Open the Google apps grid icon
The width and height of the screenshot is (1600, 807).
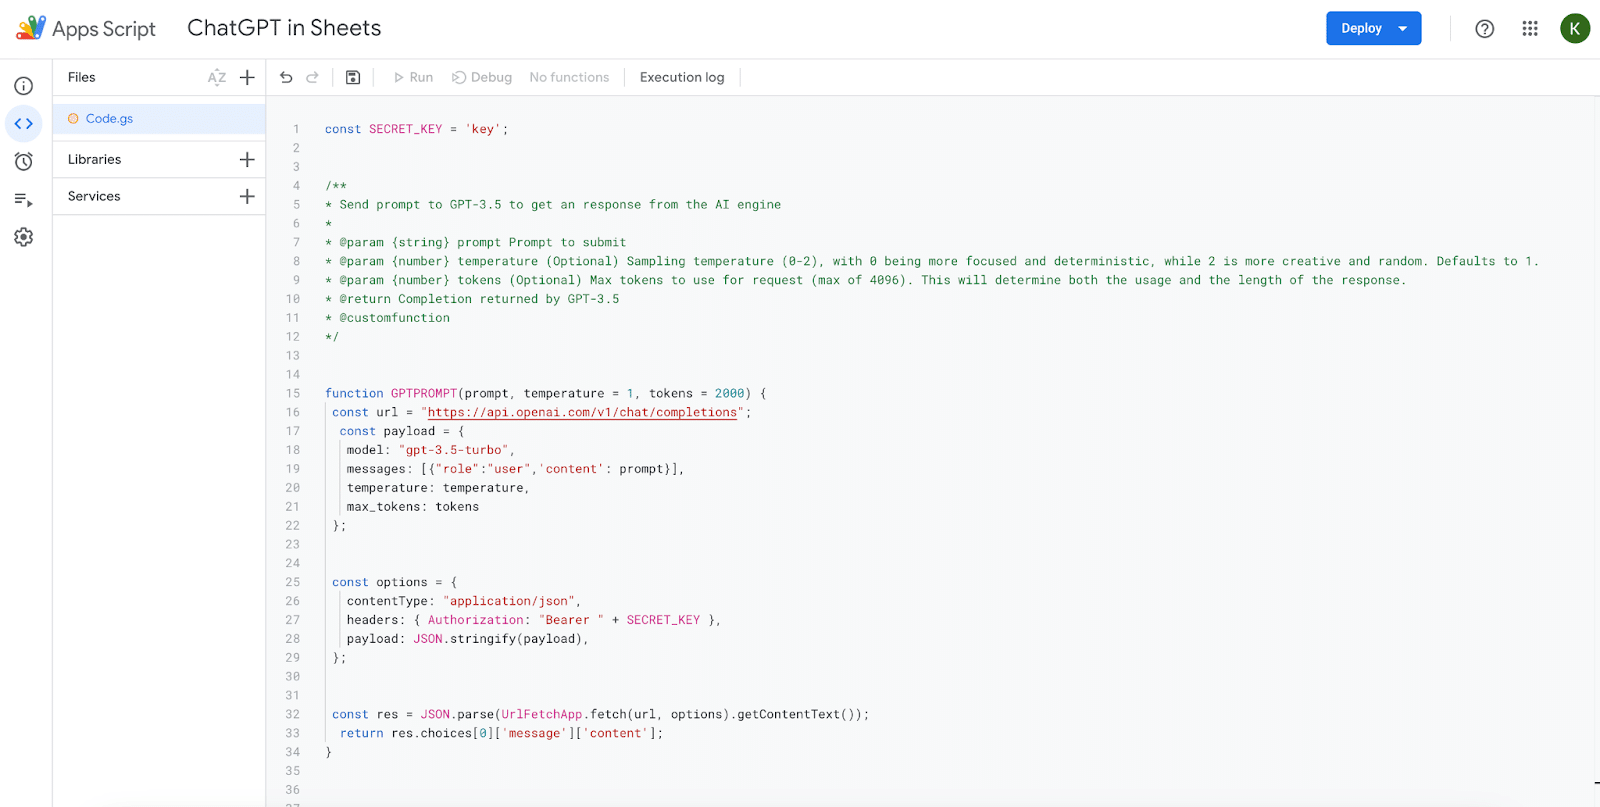point(1530,28)
